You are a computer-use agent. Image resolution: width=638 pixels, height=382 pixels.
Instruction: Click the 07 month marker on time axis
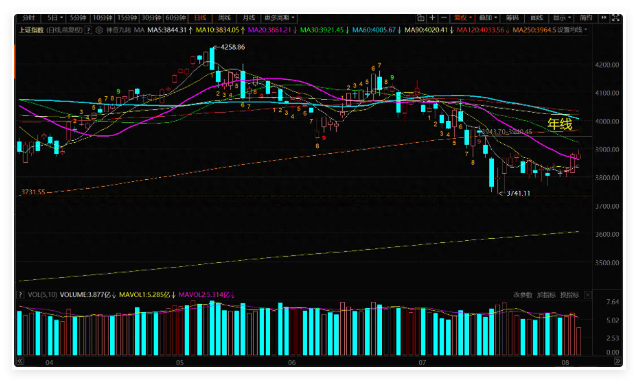coord(422,362)
